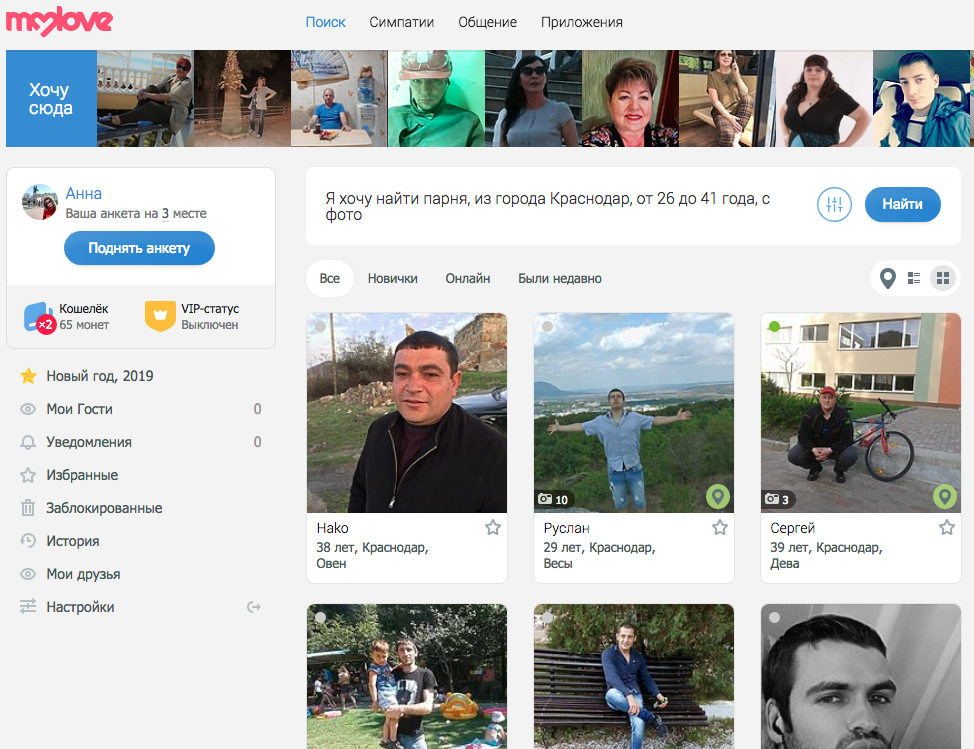Open Сергей's photo with bicycle

861,412
